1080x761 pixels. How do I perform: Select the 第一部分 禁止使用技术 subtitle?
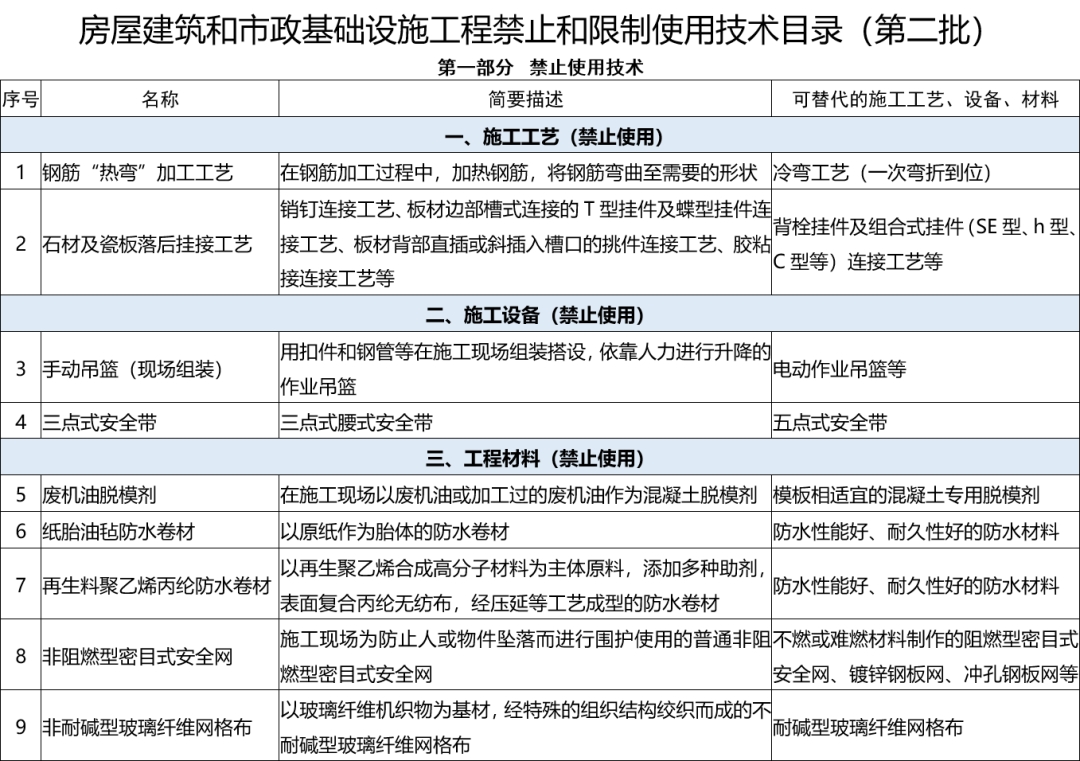pyautogui.click(x=540, y=68)
